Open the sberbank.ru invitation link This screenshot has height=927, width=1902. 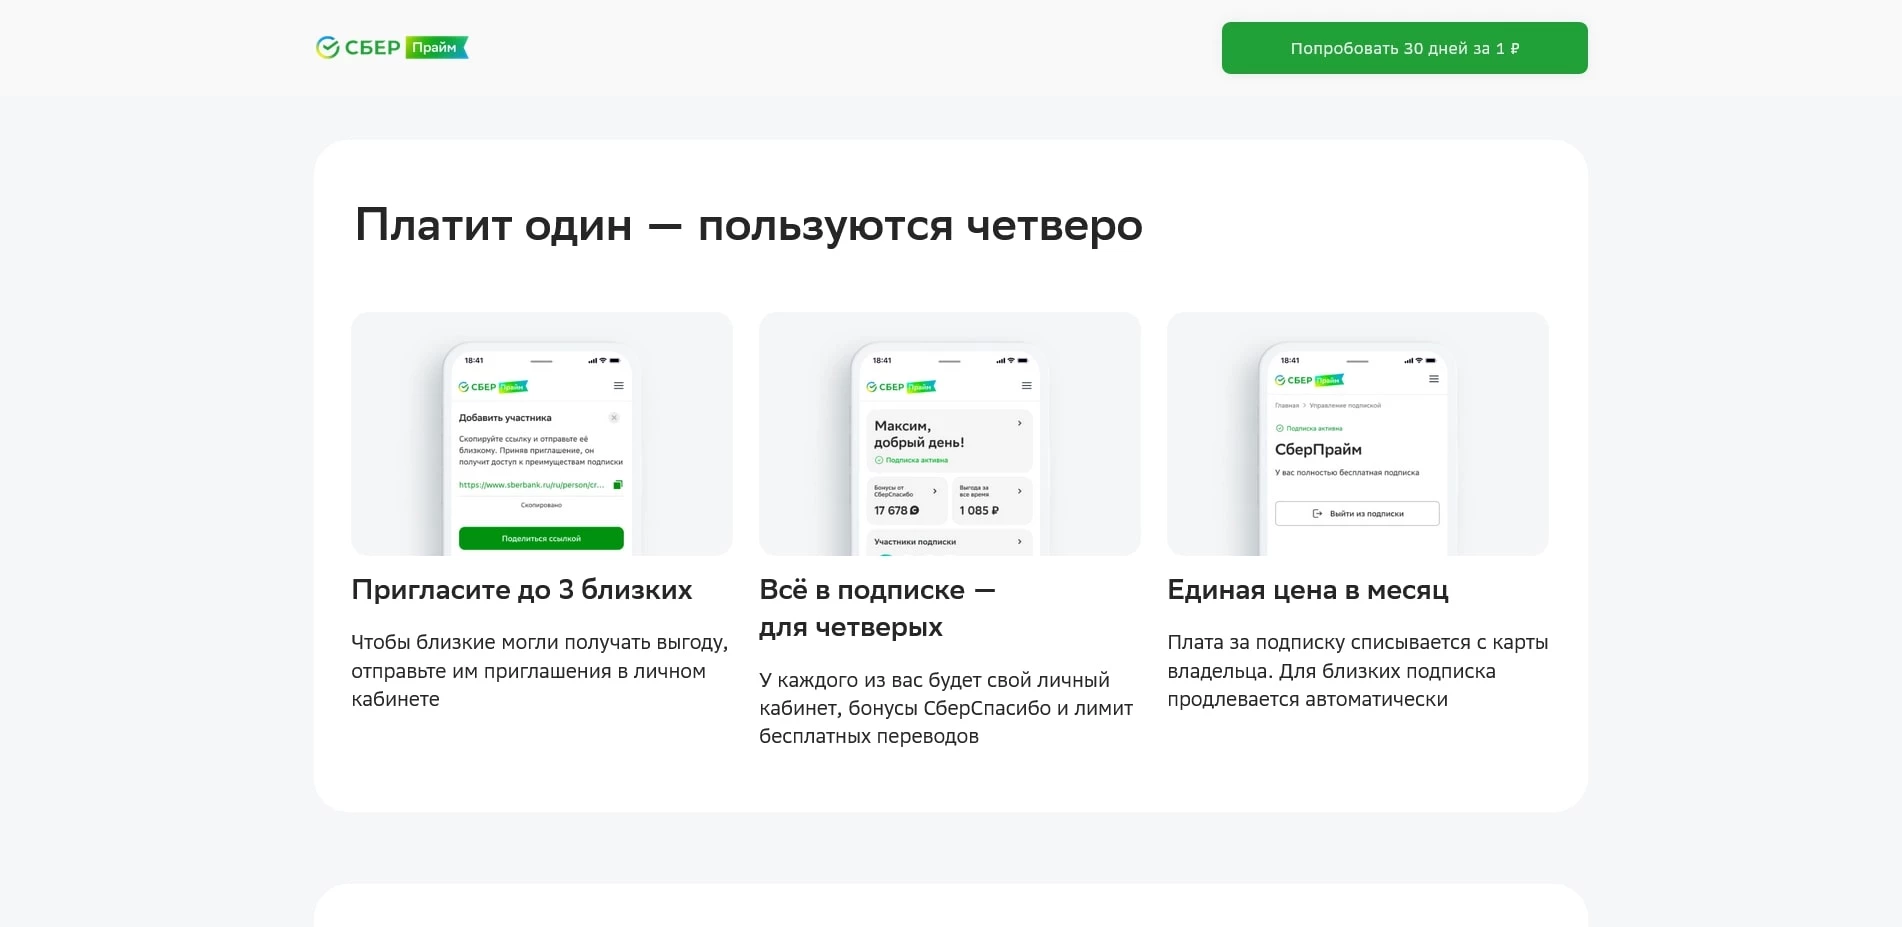[x=530, y=485]
